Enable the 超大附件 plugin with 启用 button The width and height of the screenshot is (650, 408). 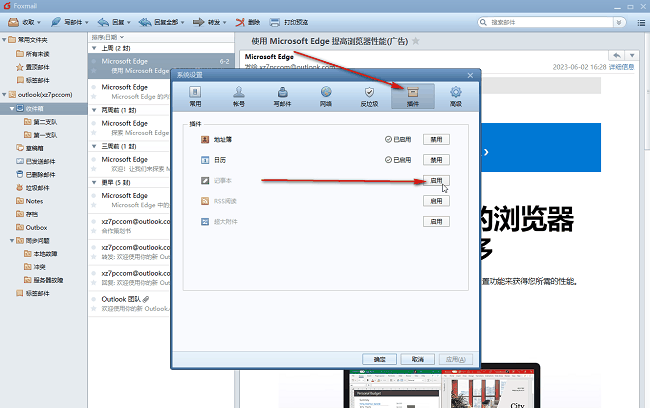point(436,222)
